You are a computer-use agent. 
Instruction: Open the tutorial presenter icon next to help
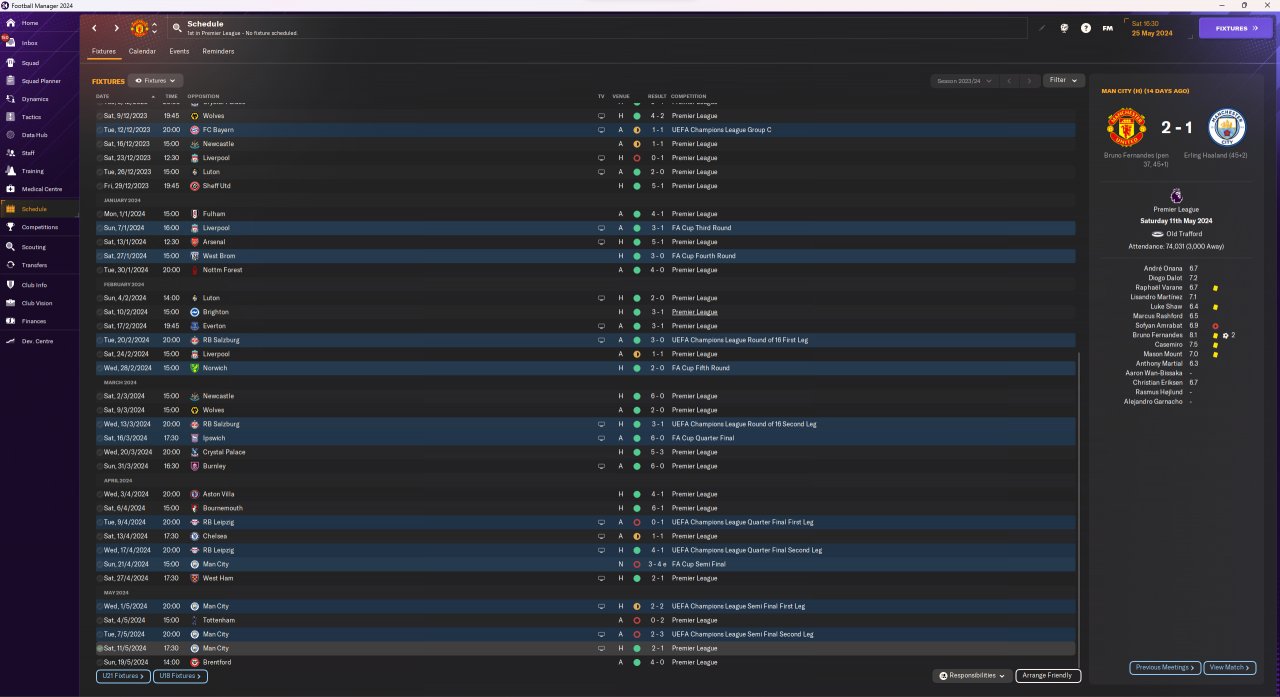(x=1064, y=28)
